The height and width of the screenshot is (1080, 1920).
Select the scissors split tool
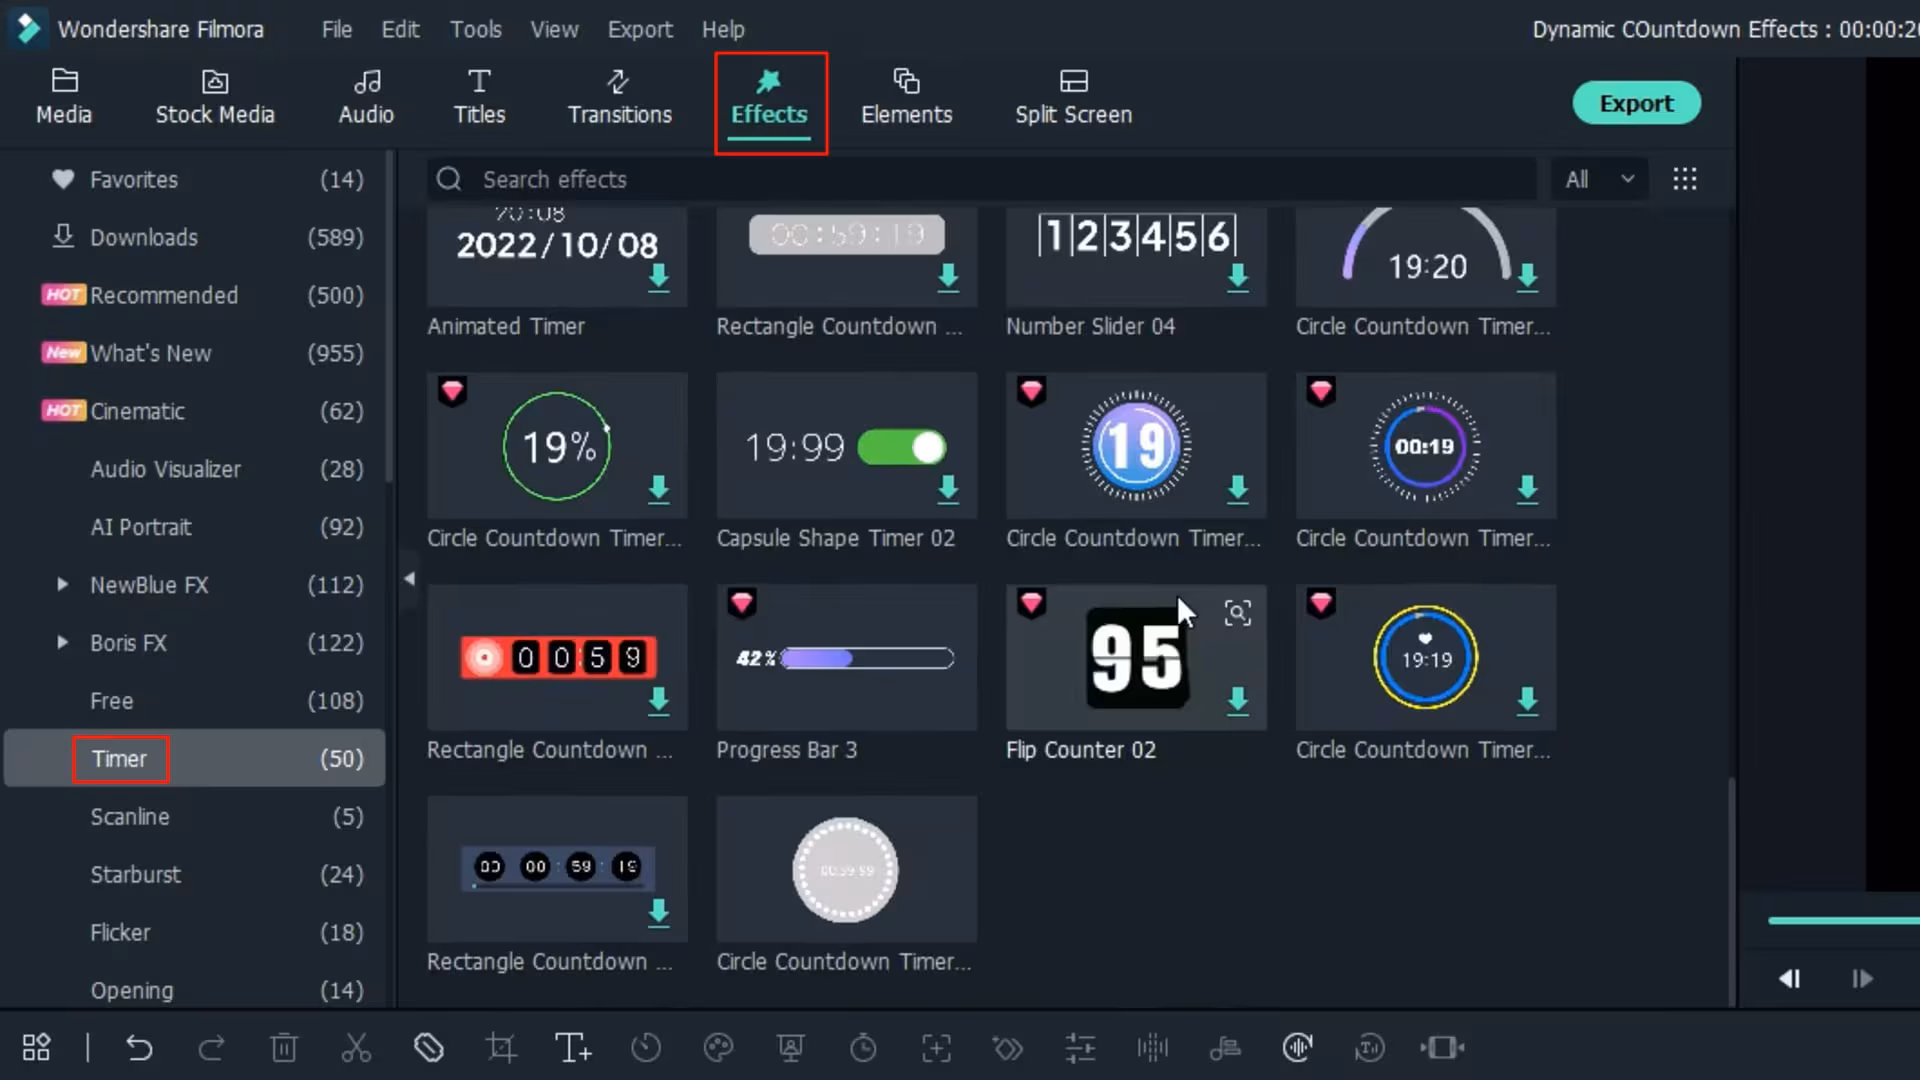356,1048
